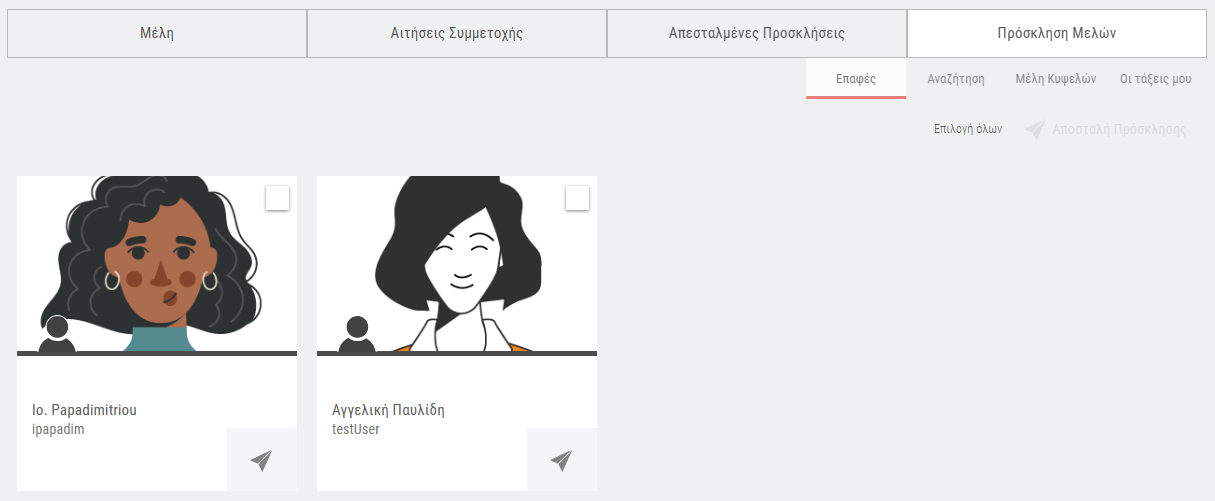1215x501 pixels.
Task: Tick the checkbox on Αγγελική Παυλίδη card
Action: coord(578,198)
